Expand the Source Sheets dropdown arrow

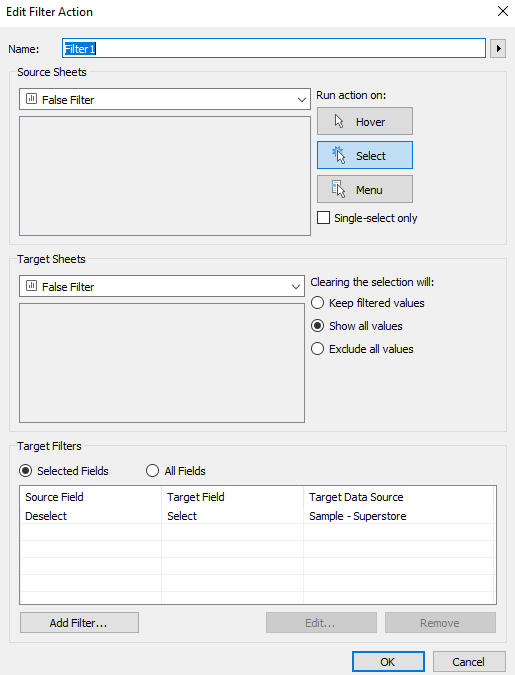pyautogui.click(x=301, y=100)
